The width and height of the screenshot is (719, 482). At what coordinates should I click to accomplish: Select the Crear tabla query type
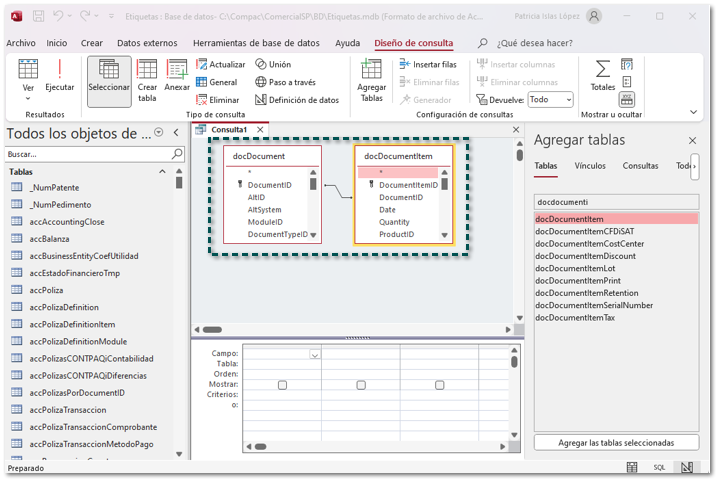(147, 79)
